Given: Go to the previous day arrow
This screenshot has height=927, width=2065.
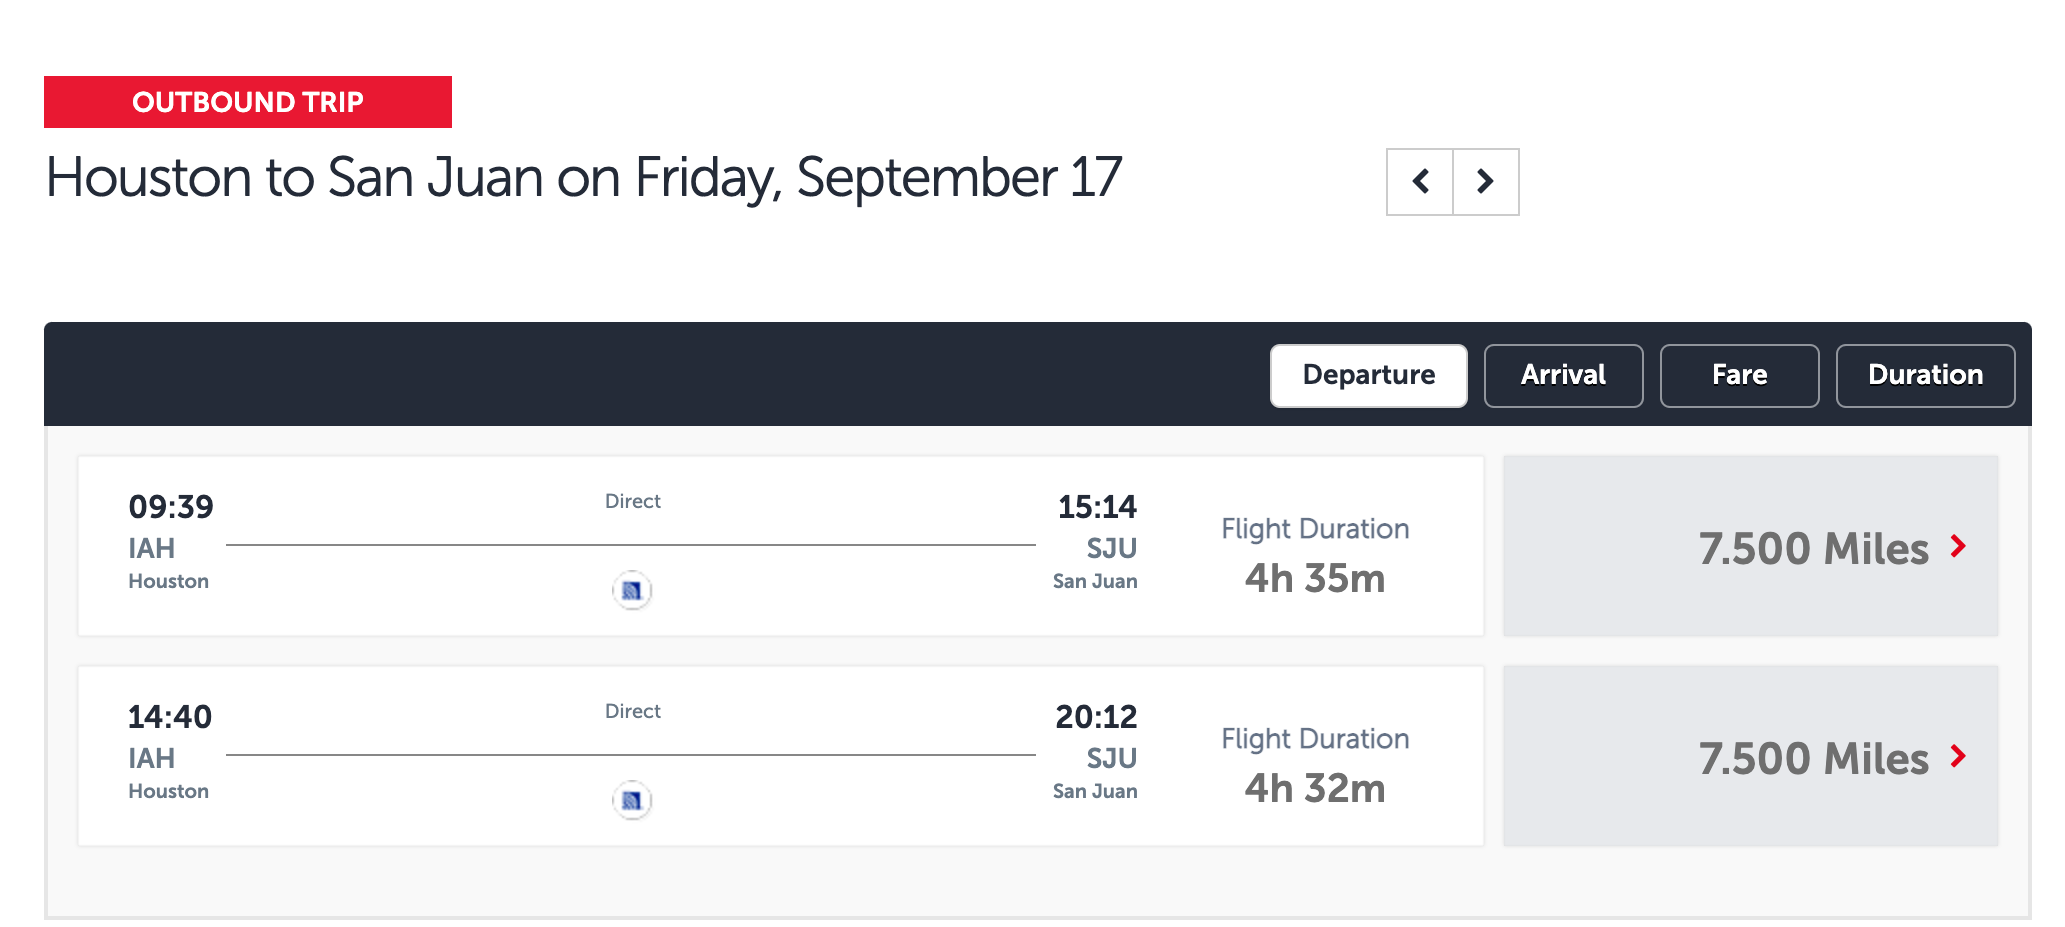Looking at the screenshot, I should tap(1420, 182).
